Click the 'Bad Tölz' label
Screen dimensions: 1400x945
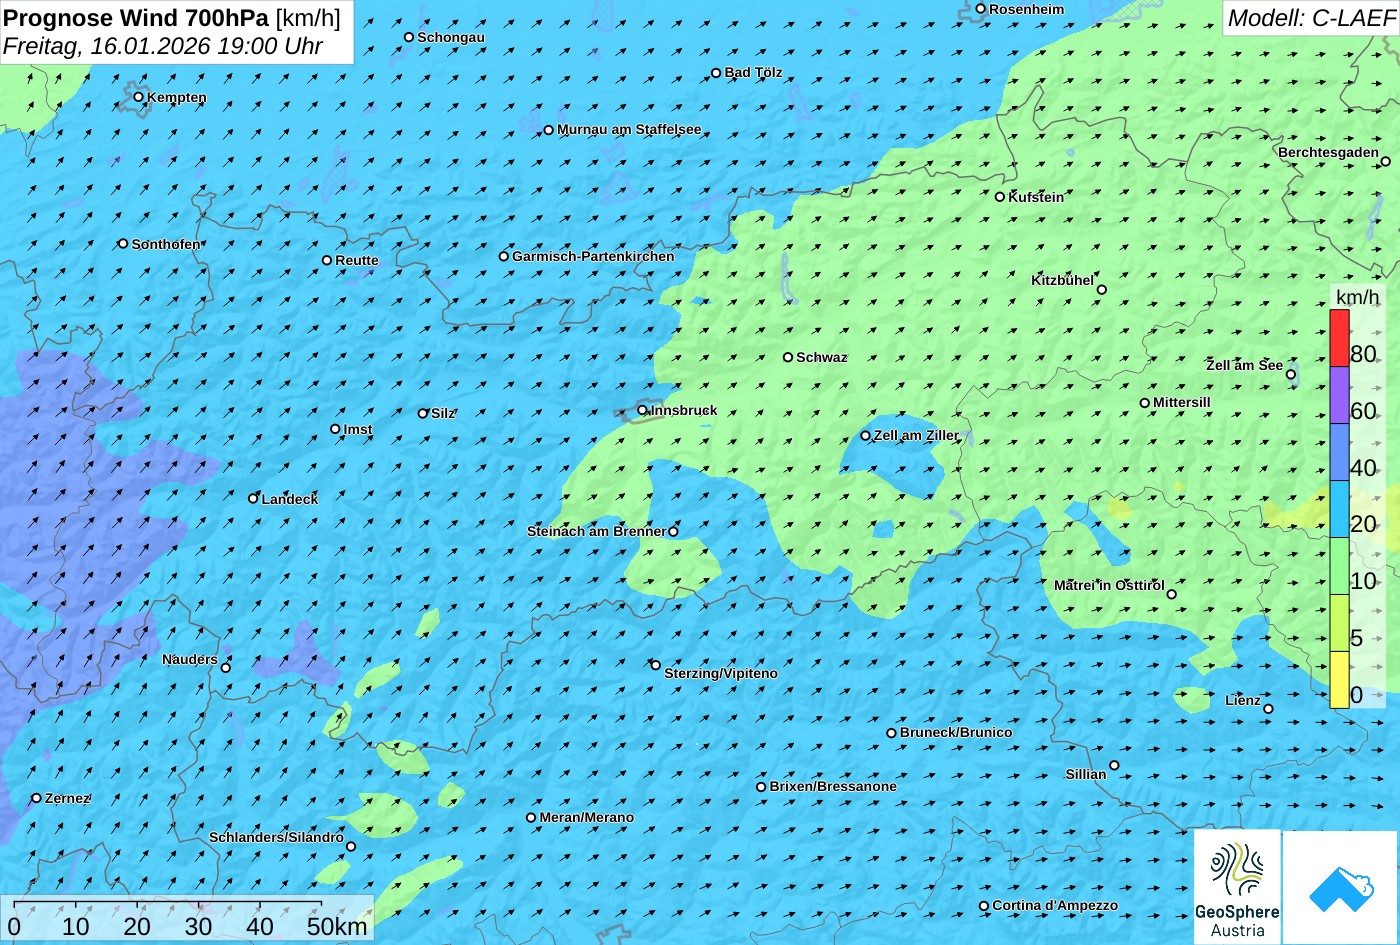click(x=753, y=72)
